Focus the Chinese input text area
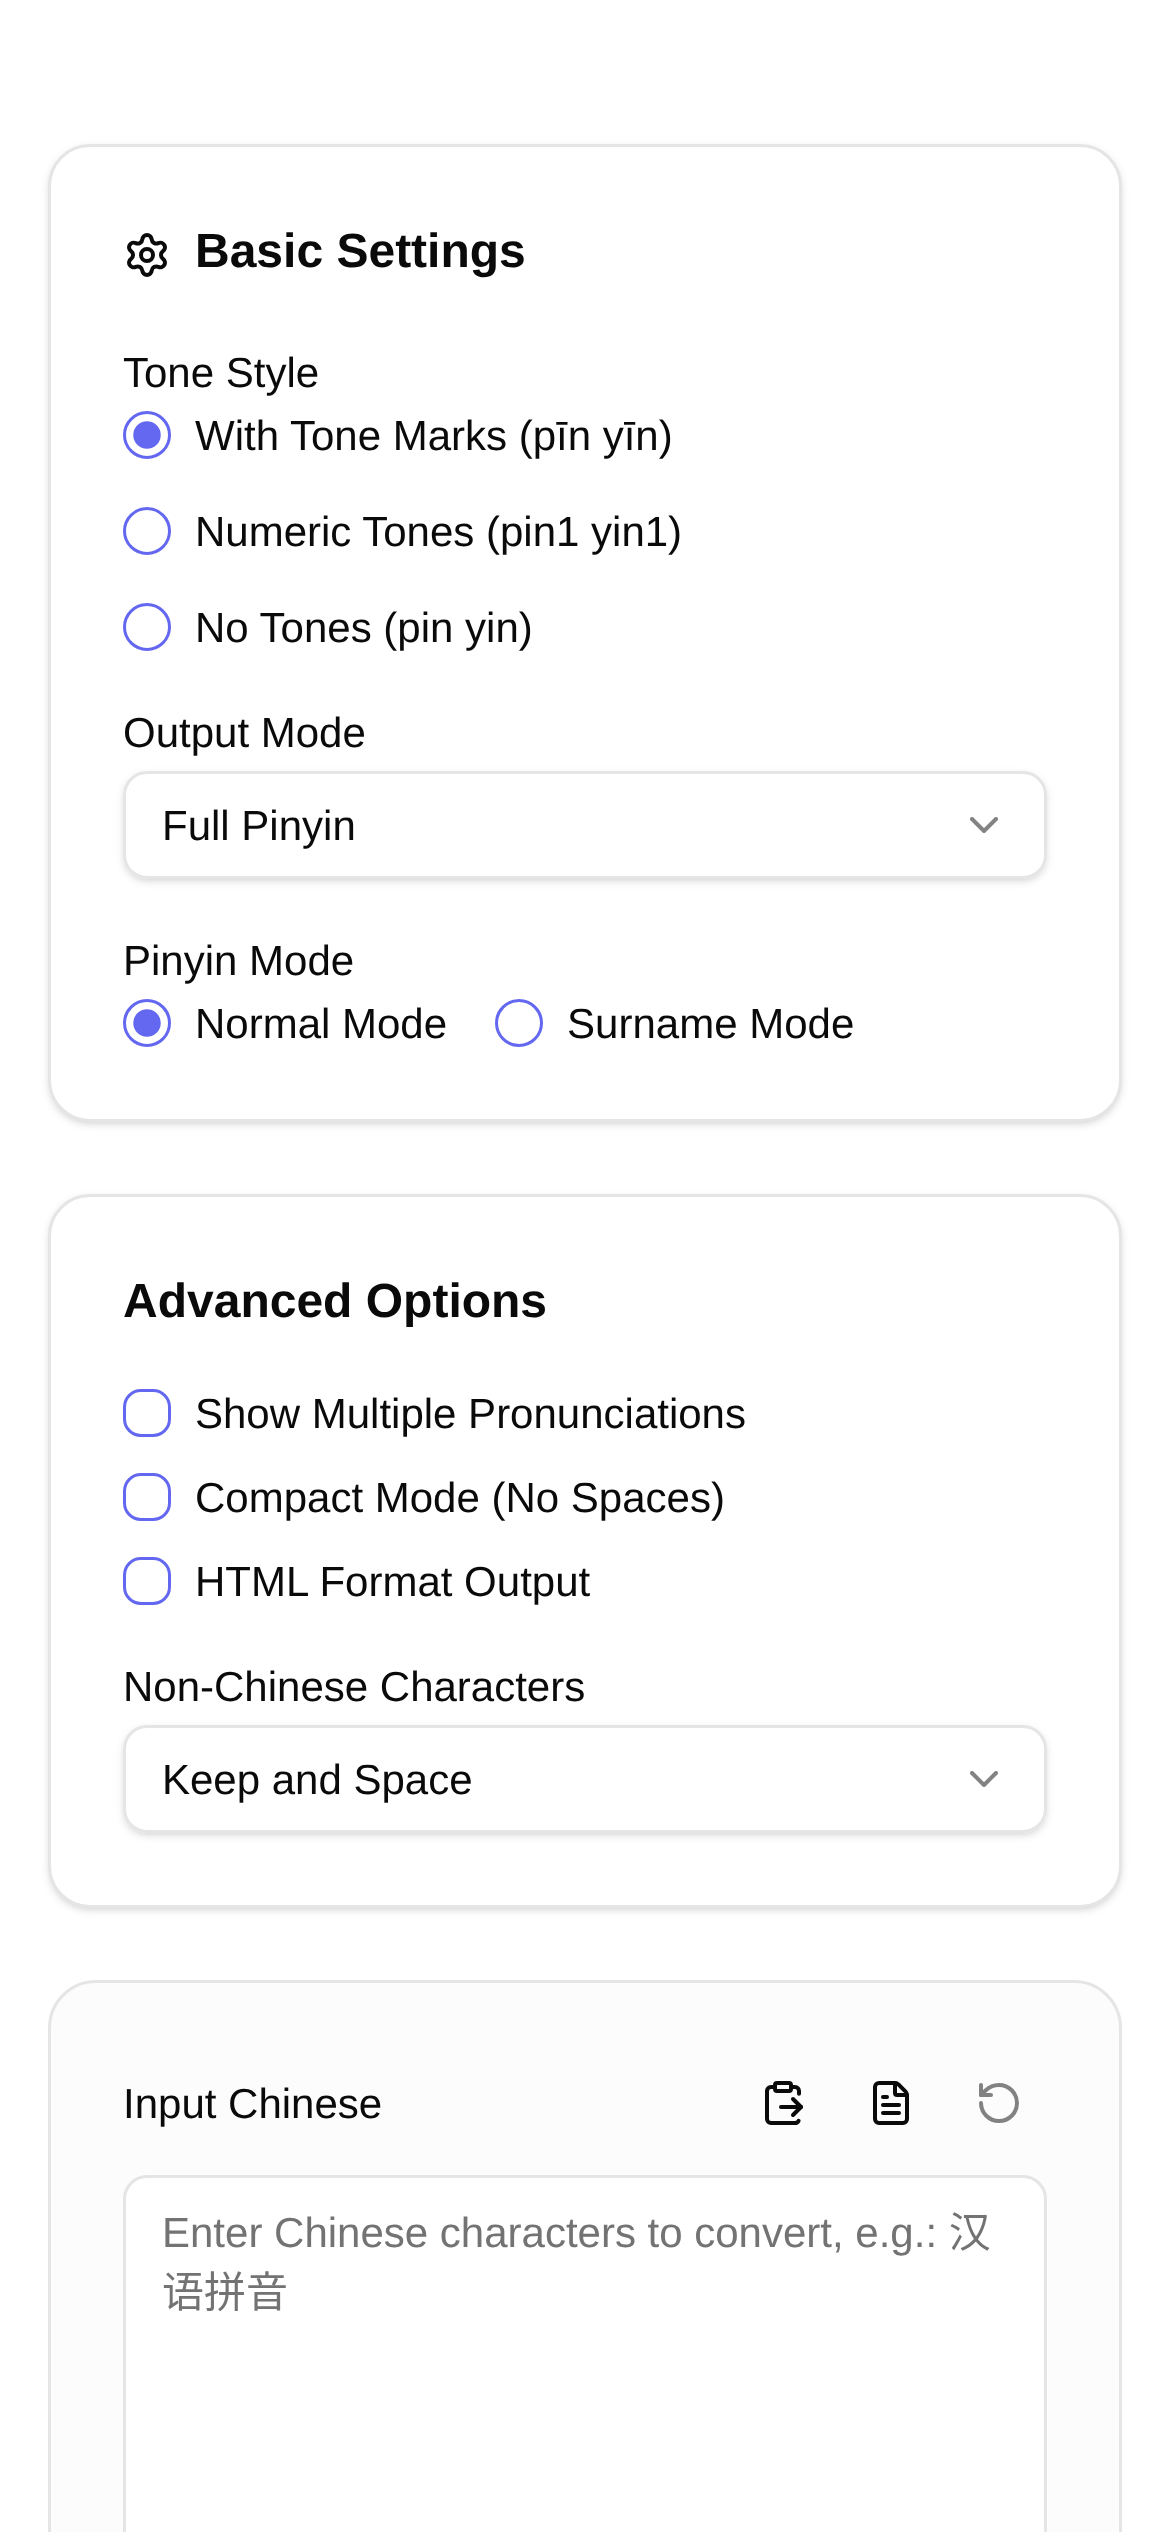 (x=584, y=2380)
